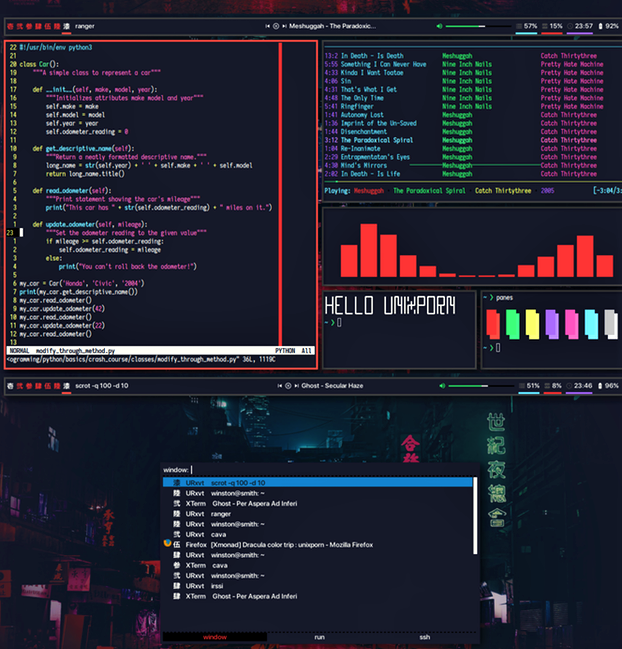Mute via speaker icon in scrot bar
This screenshot has width=622, height=649.
442,386
